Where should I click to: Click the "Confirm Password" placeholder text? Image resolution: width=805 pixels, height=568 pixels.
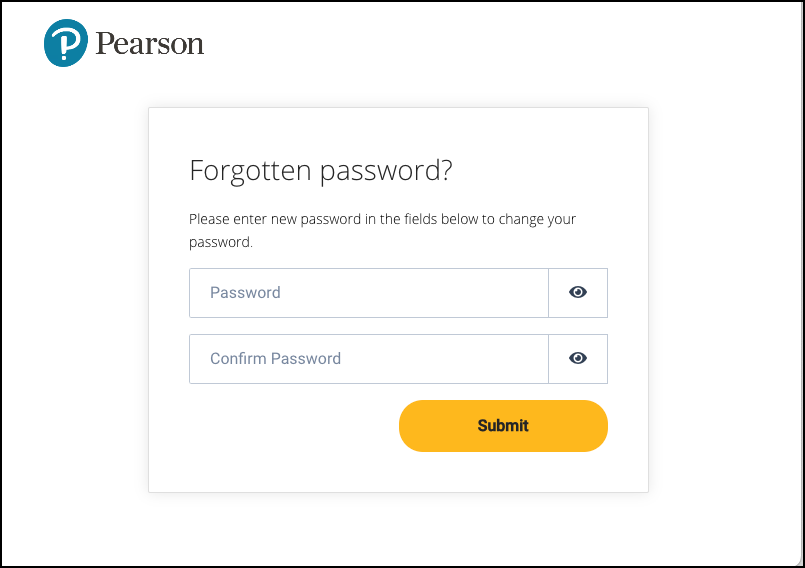pos(275,359)
